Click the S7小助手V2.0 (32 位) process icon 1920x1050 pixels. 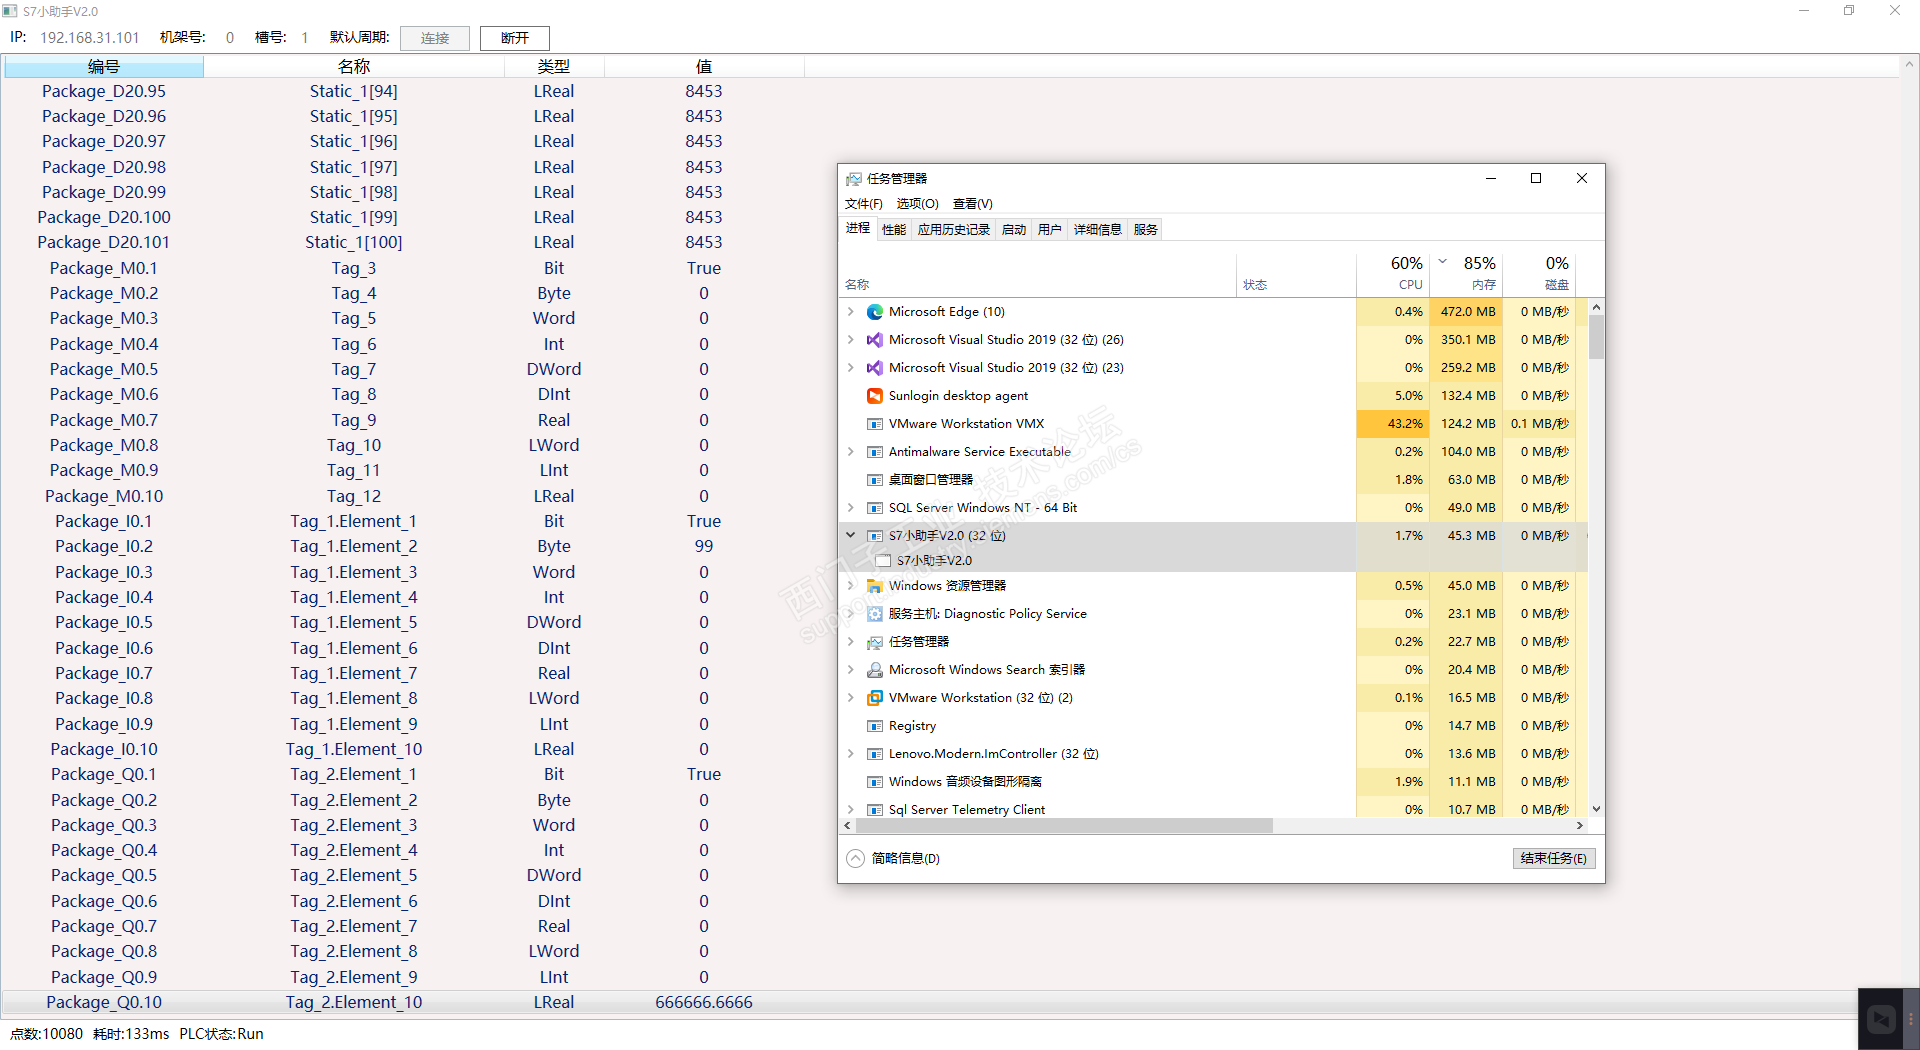pos(875,536)
